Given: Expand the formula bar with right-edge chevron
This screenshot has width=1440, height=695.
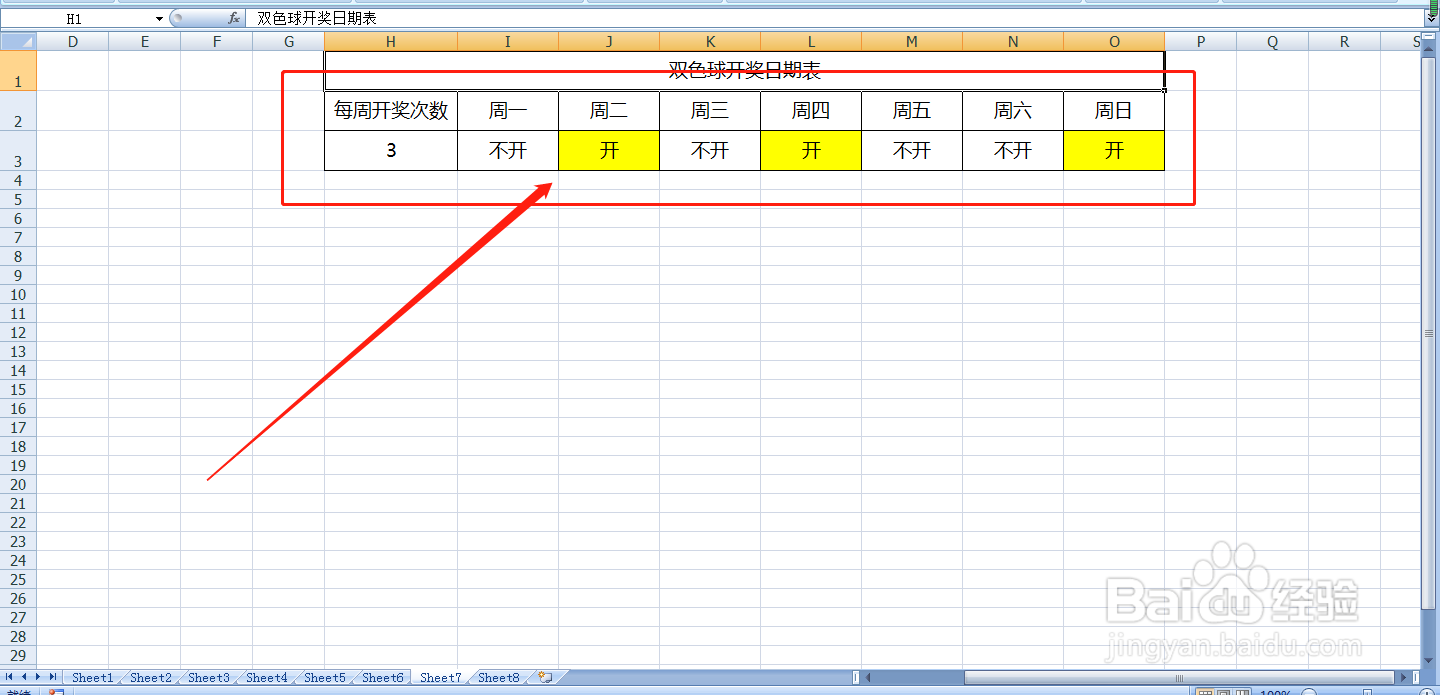Looking at the screenshot, I should point(1431,18).
